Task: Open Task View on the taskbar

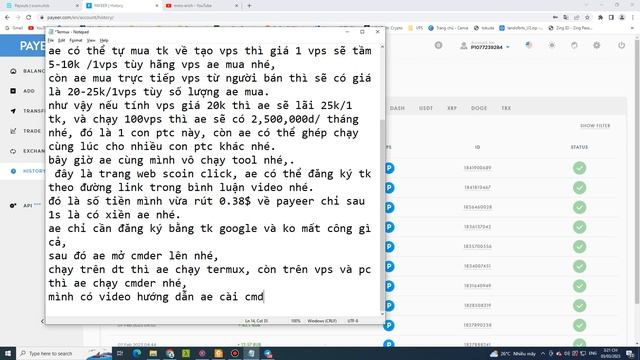Action: (x=120, y=353)
